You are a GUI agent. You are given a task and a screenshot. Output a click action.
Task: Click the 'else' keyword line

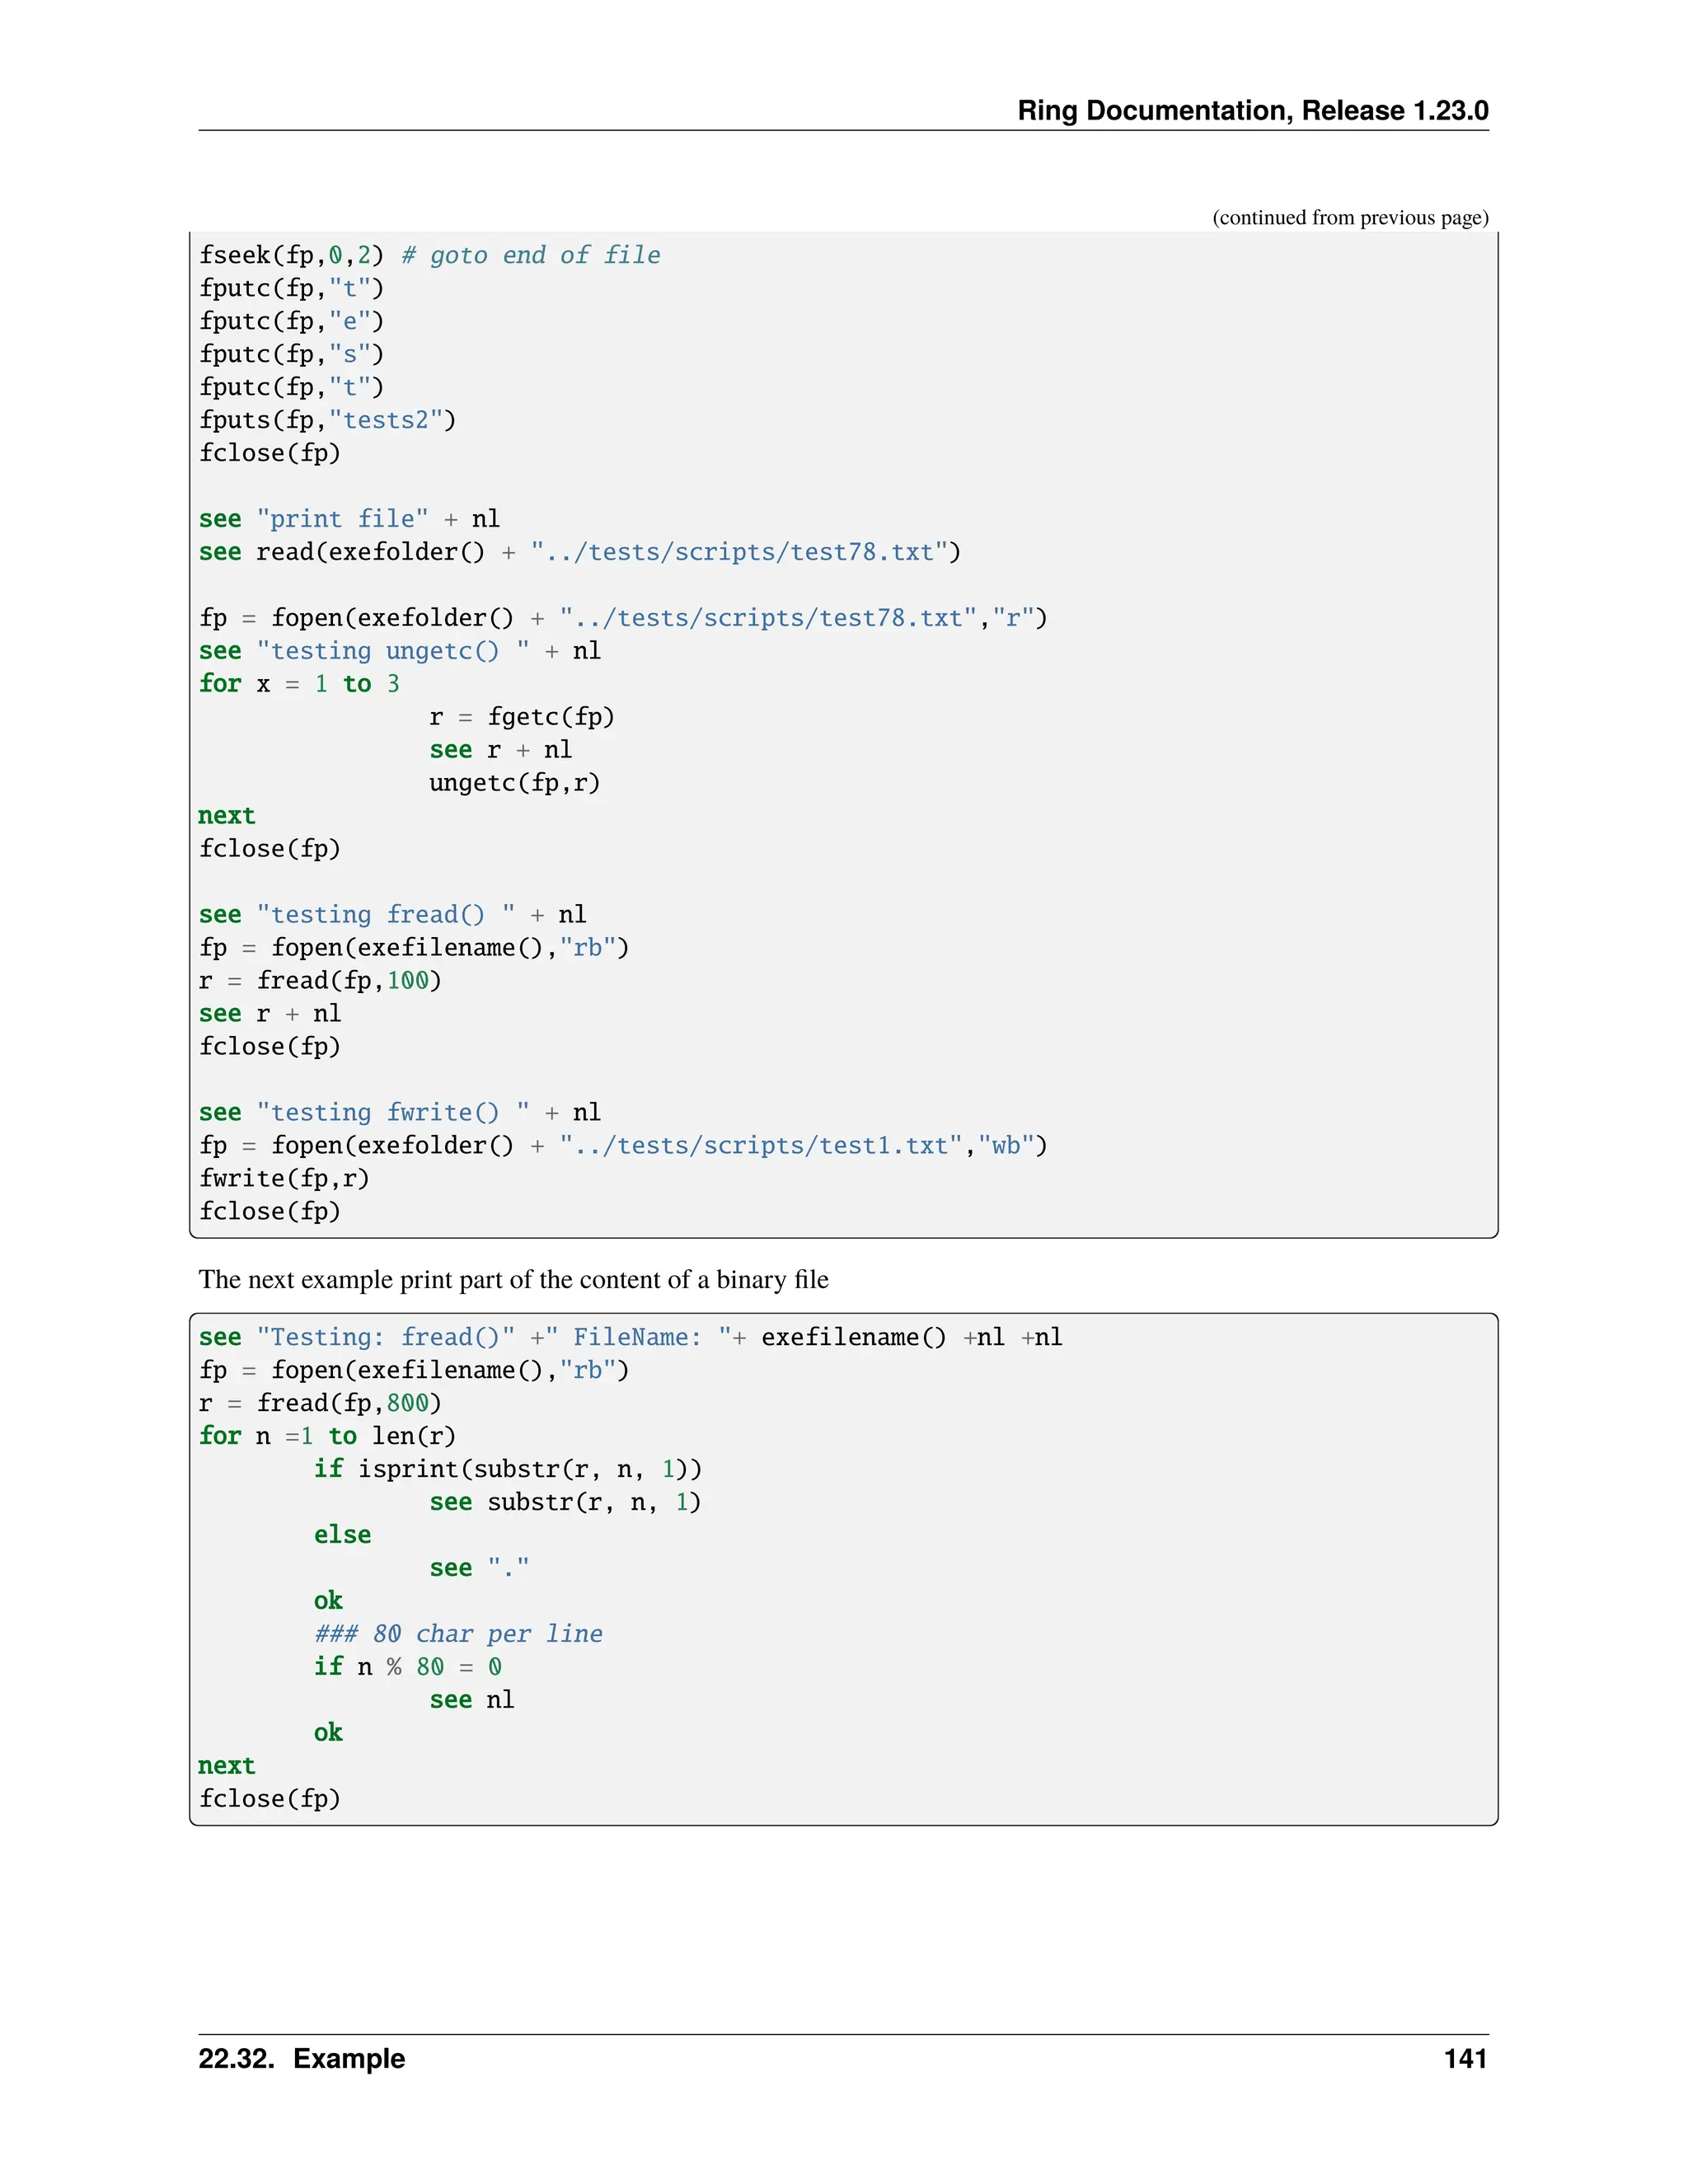point(342,1536)
